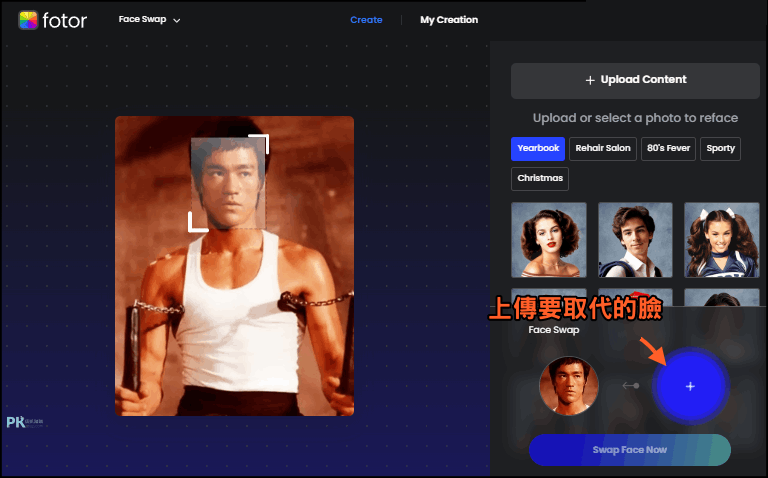Image resolution: width=768 pixels, height=478 pixels.
Task: Choose the curly-haired woman with red lipstick template
Action: click(549, 240)
